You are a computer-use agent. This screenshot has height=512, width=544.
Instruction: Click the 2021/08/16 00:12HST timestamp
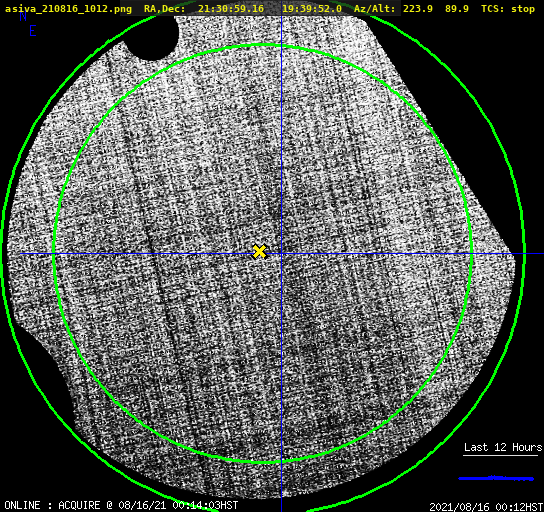pos(486,507)
